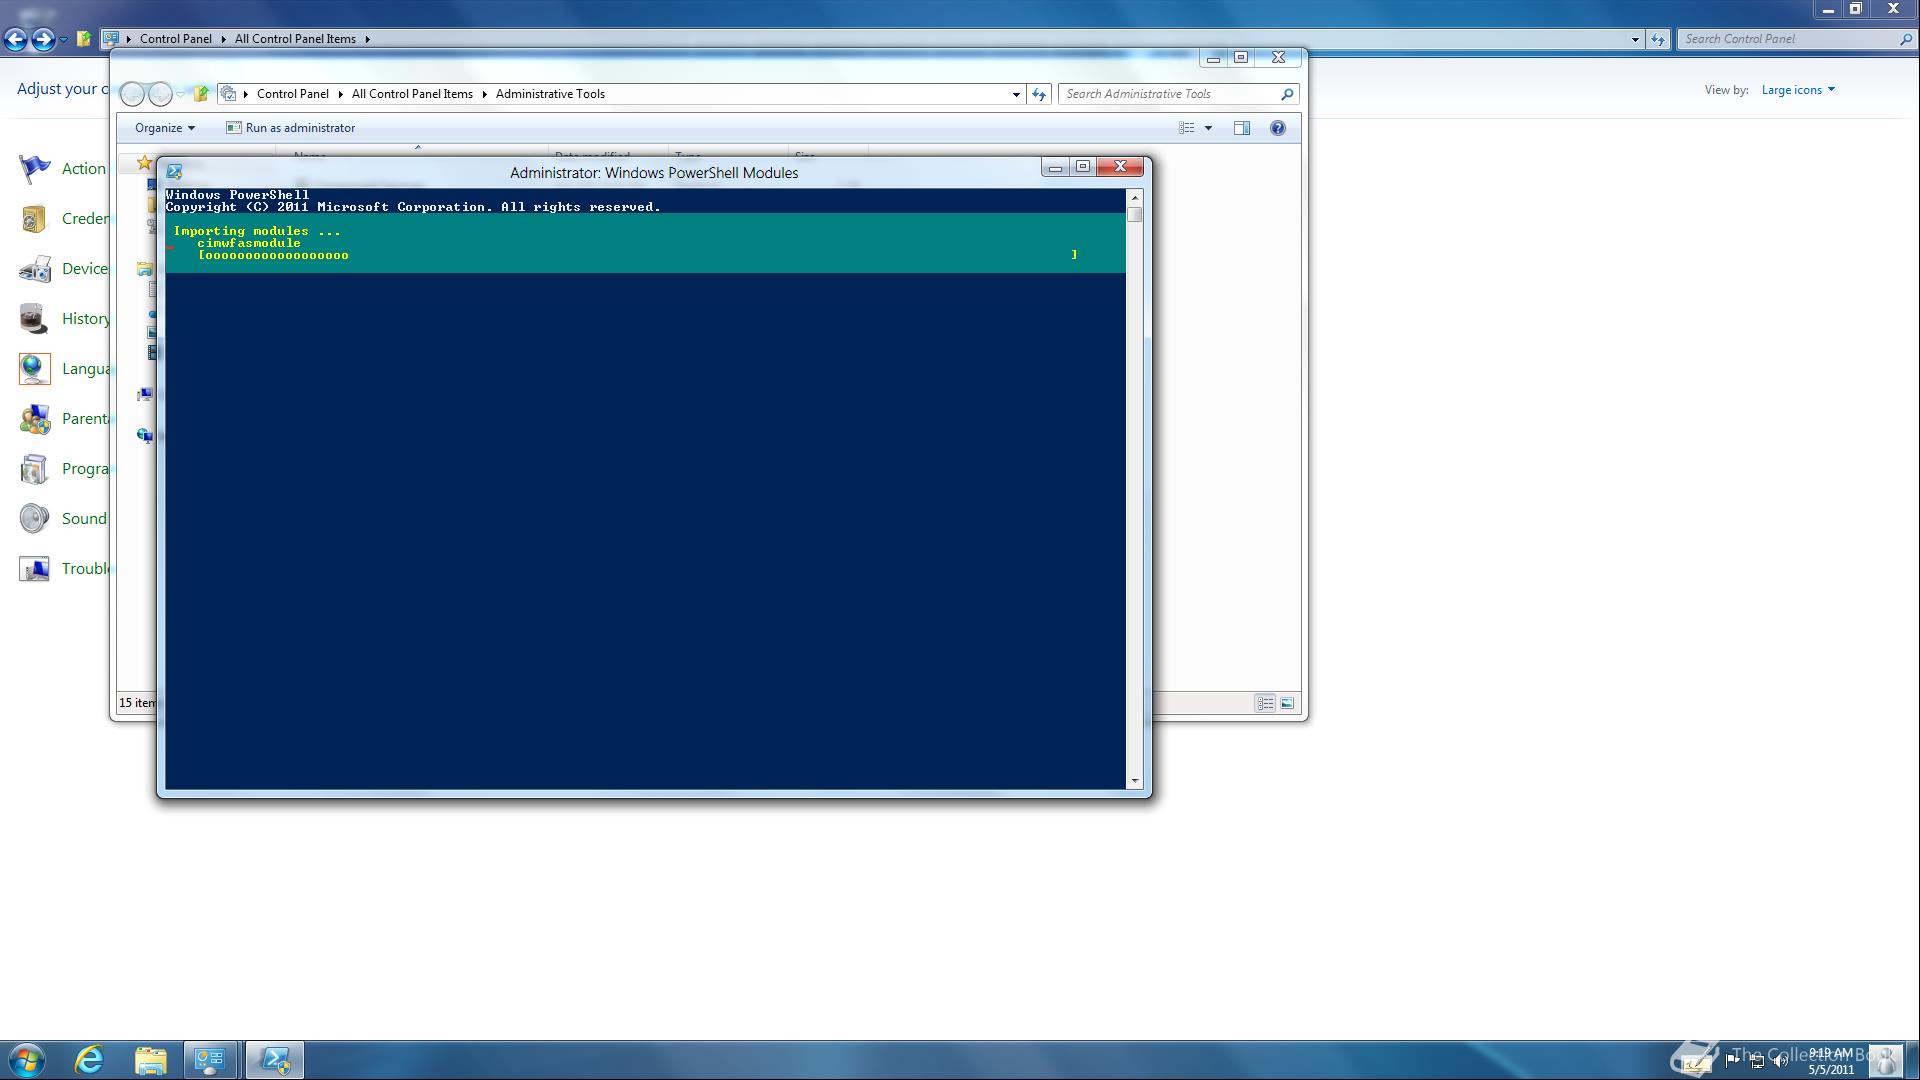
Task: Click the module import progress bar
Action: coord(638,255)
